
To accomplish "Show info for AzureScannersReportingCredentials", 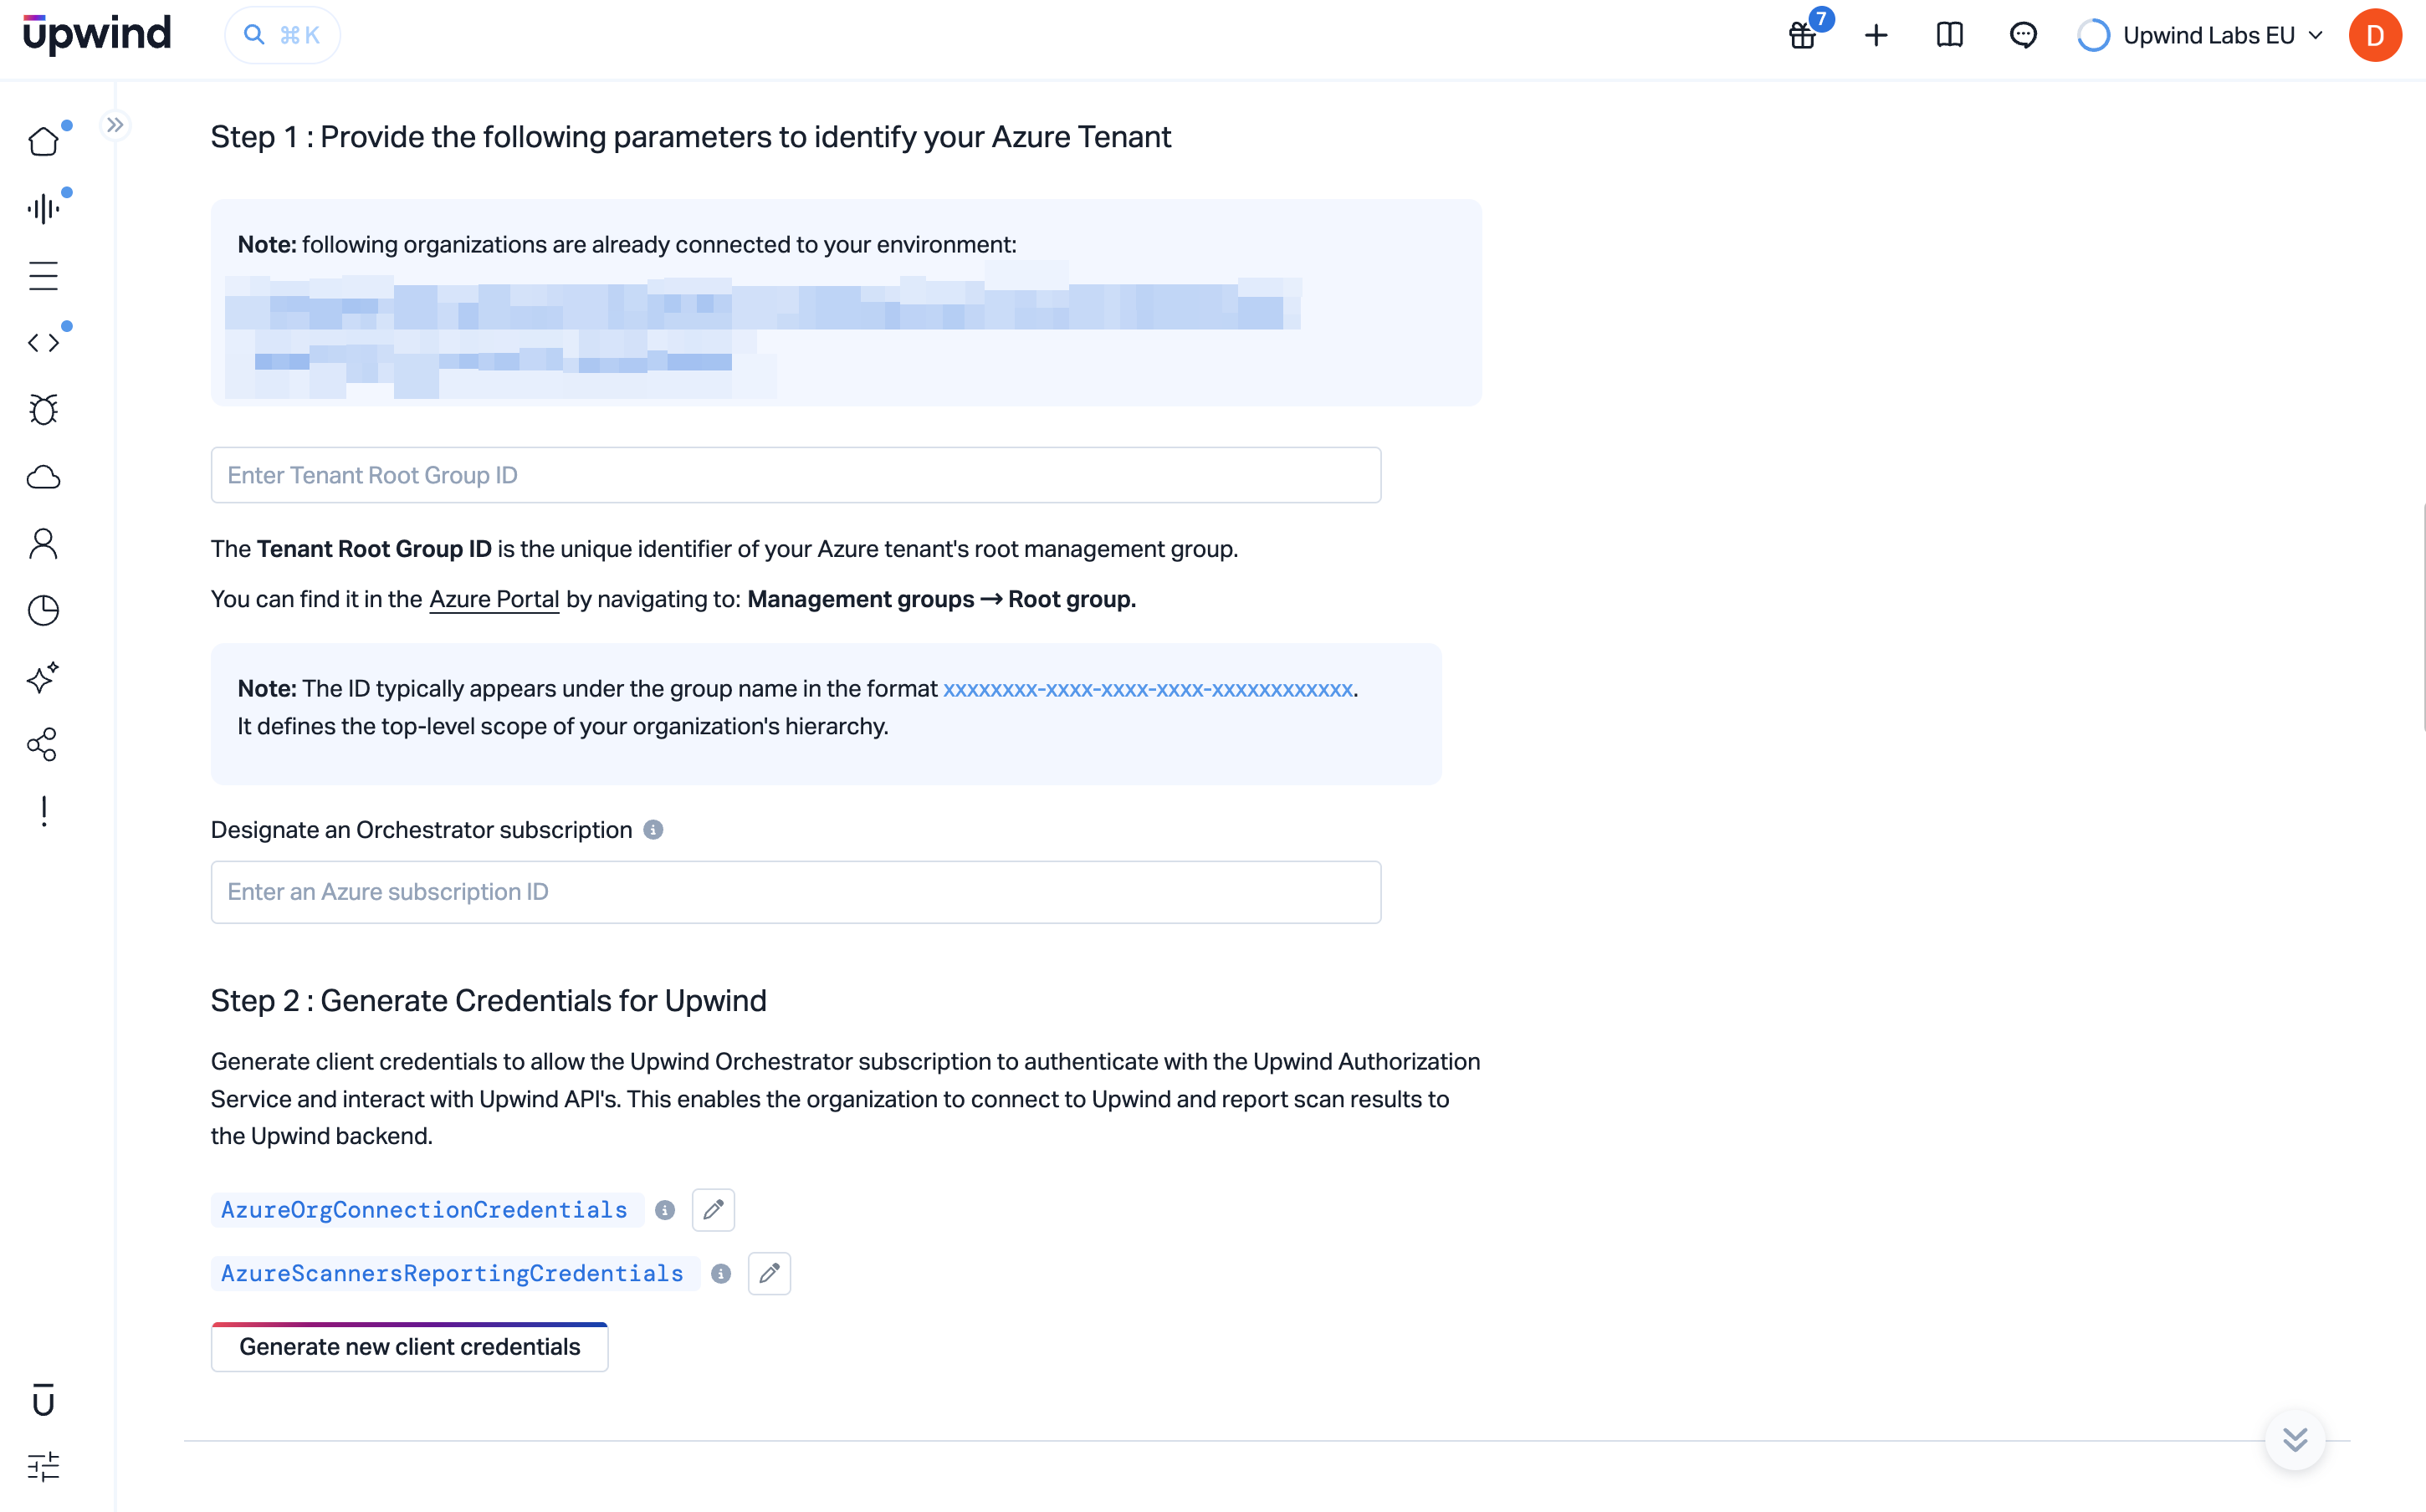I will [721, 1274].
